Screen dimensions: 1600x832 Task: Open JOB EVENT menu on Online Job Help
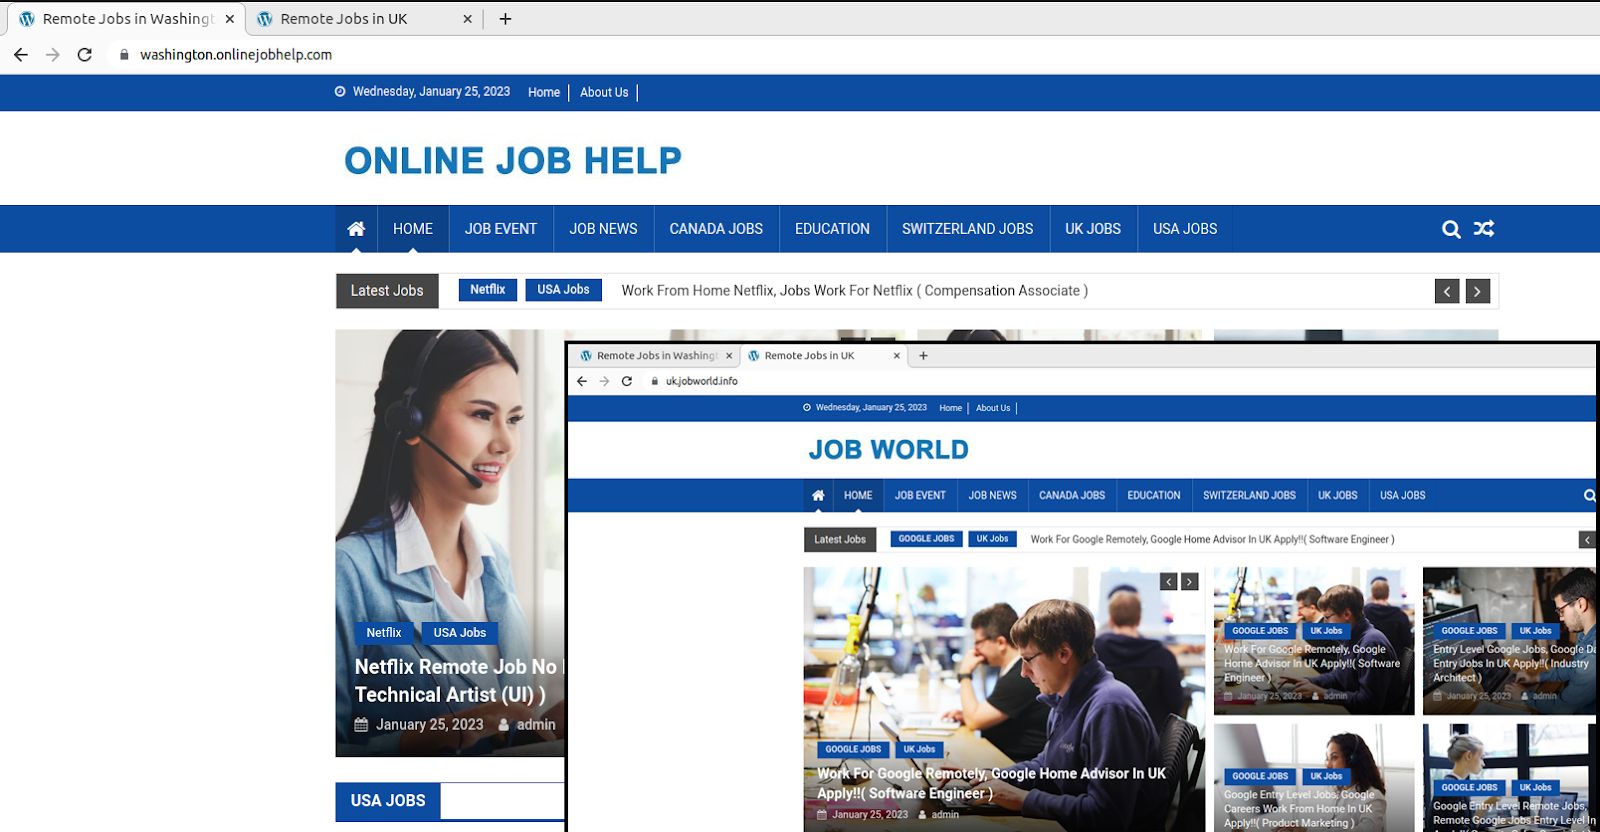tap(501, 229)
